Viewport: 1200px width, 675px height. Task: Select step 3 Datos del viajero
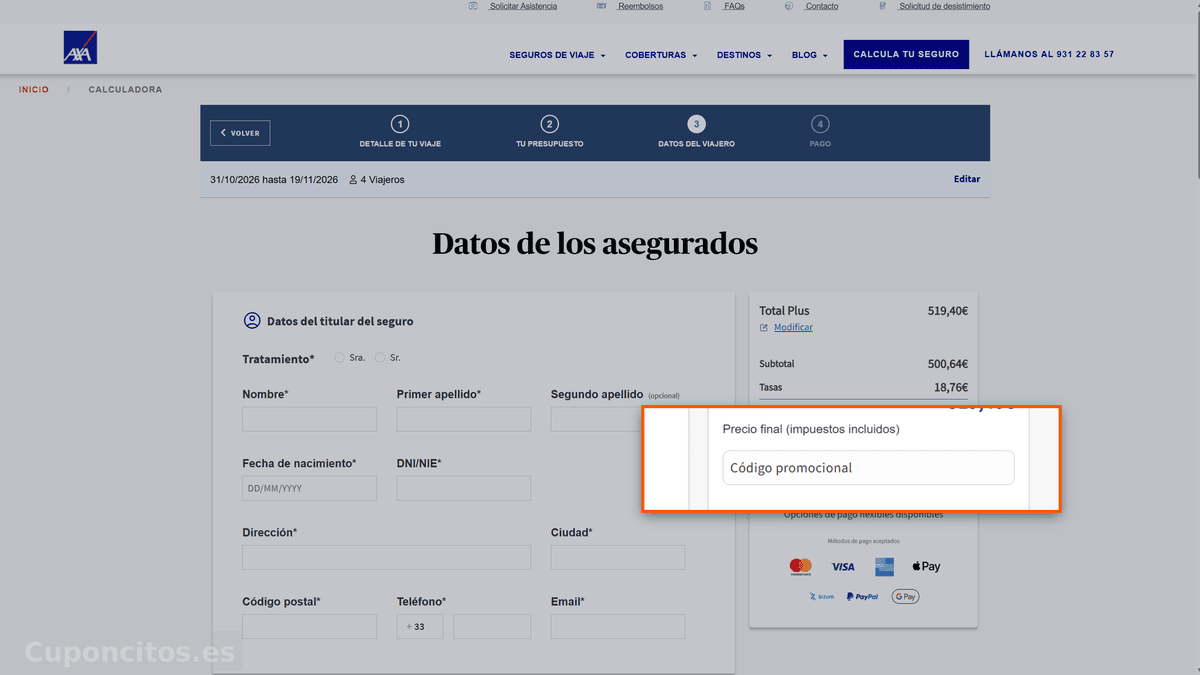coord(696,132)
